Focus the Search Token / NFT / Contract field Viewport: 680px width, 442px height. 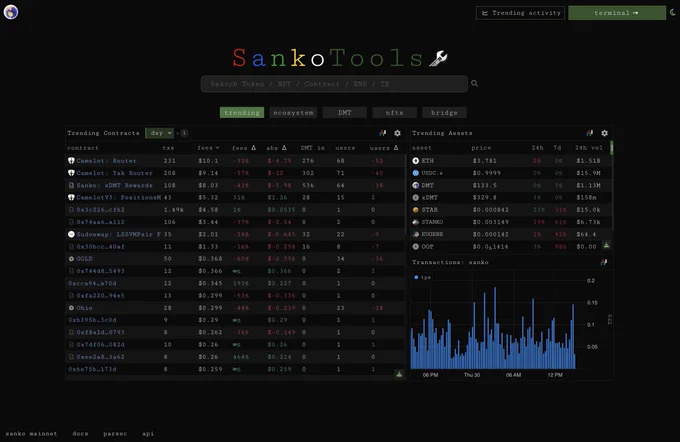click(x=334, y=84)
